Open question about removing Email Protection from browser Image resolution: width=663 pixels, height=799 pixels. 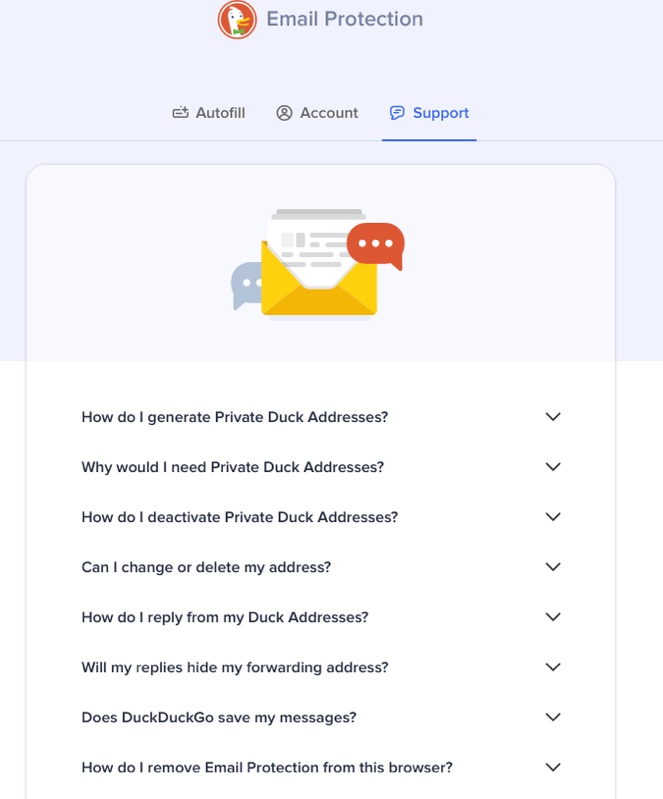point(267,767)
